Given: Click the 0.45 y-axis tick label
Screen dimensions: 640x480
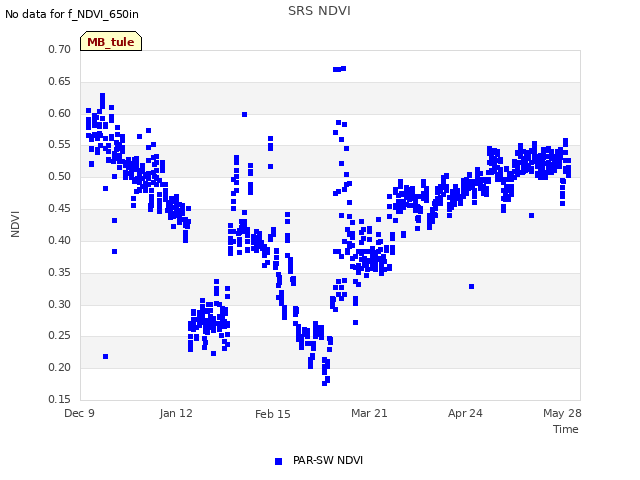Looking at the screenshot, I should [x=60, y=208].
